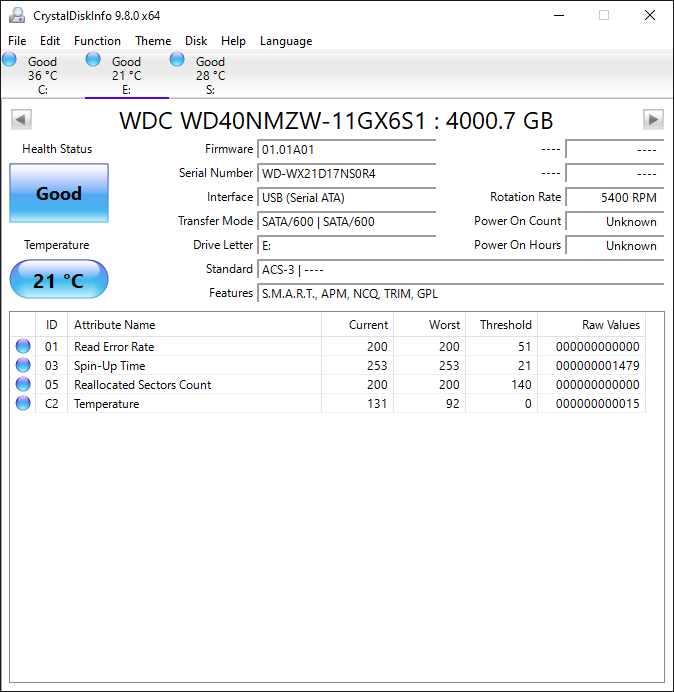Click the Drive Letter field E:
Screen dimensions: 674x692
pyautogui.click(x=347, y=245)
